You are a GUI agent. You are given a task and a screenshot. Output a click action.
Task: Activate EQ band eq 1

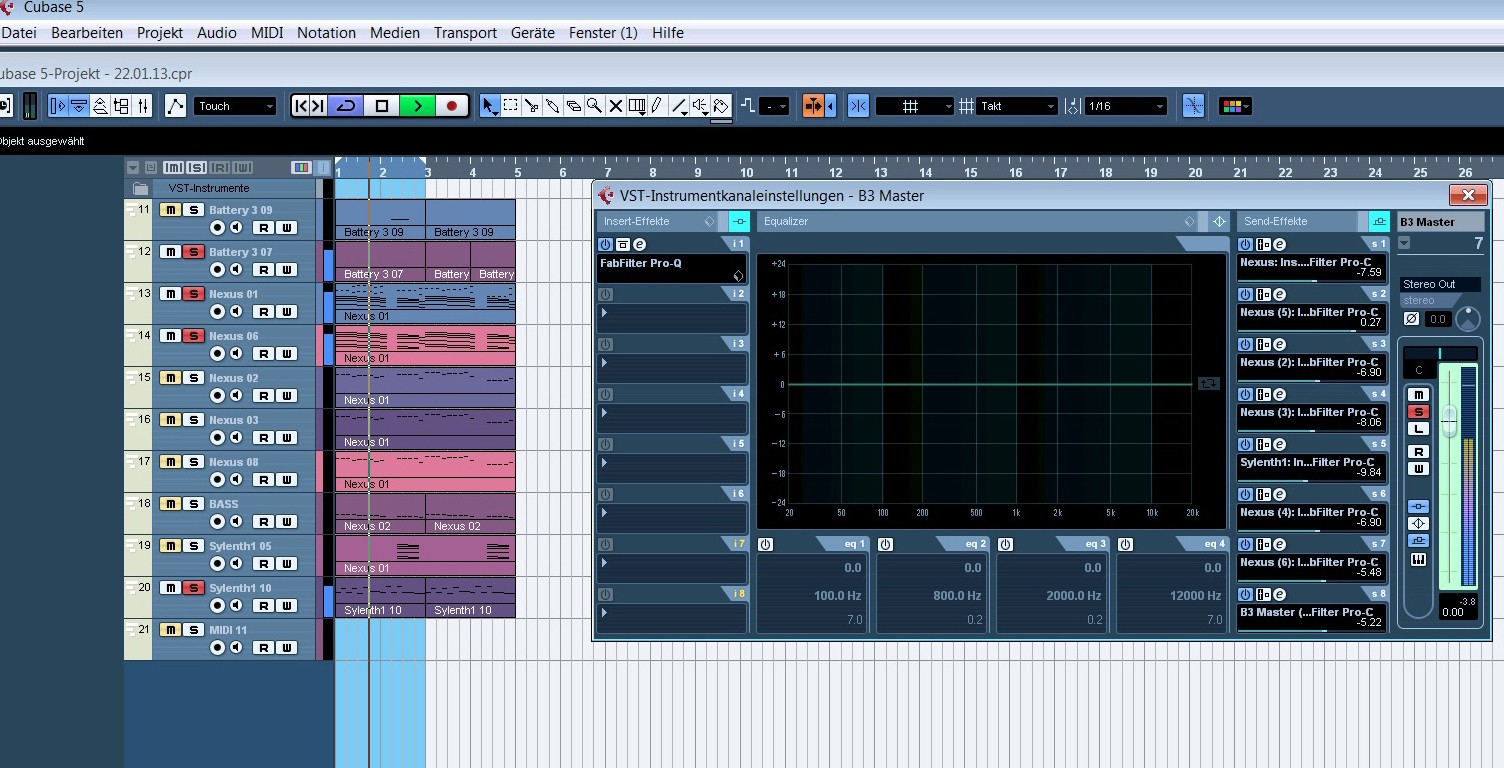[x=765, y=544]
